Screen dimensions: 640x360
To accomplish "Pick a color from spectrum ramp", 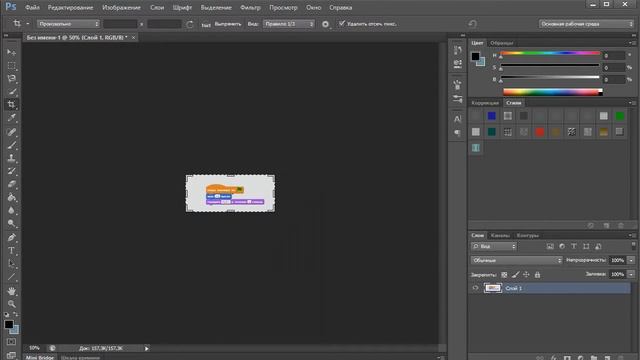I will click(x=552, y=92).
